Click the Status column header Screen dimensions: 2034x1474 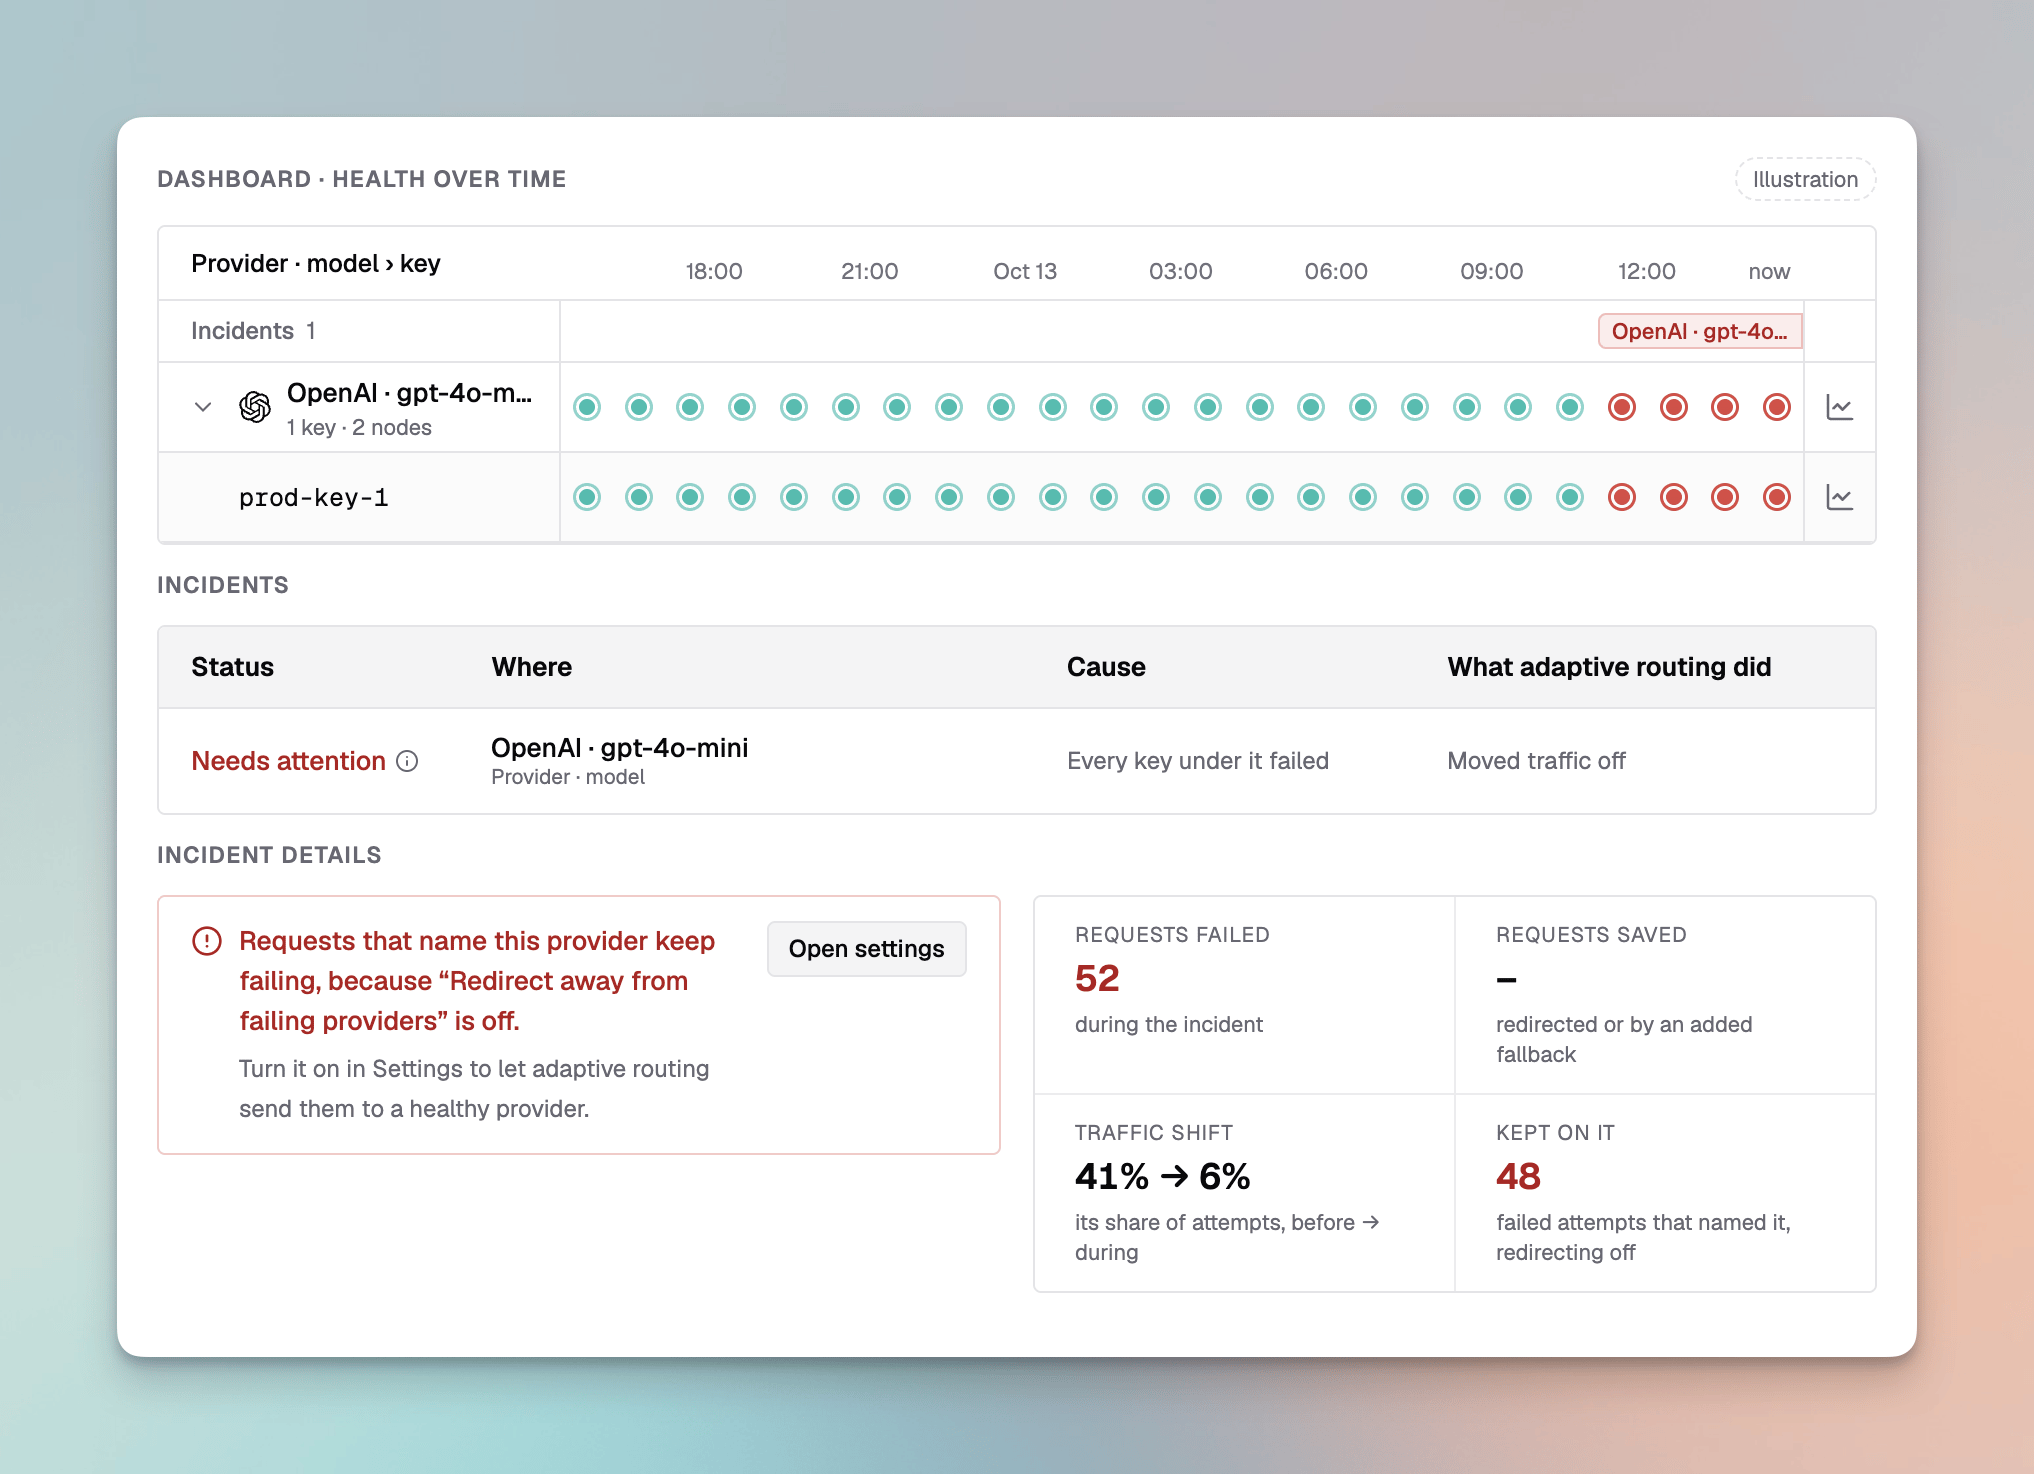(x=232, y=667)
